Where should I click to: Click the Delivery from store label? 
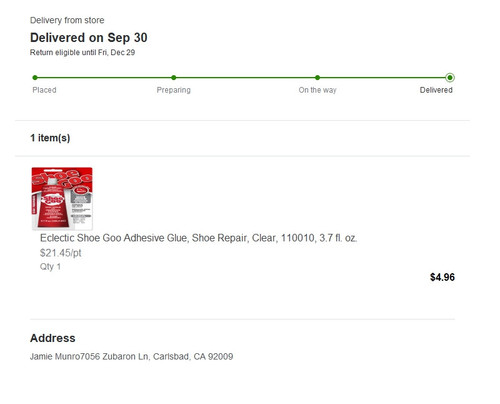pos(67,20)
